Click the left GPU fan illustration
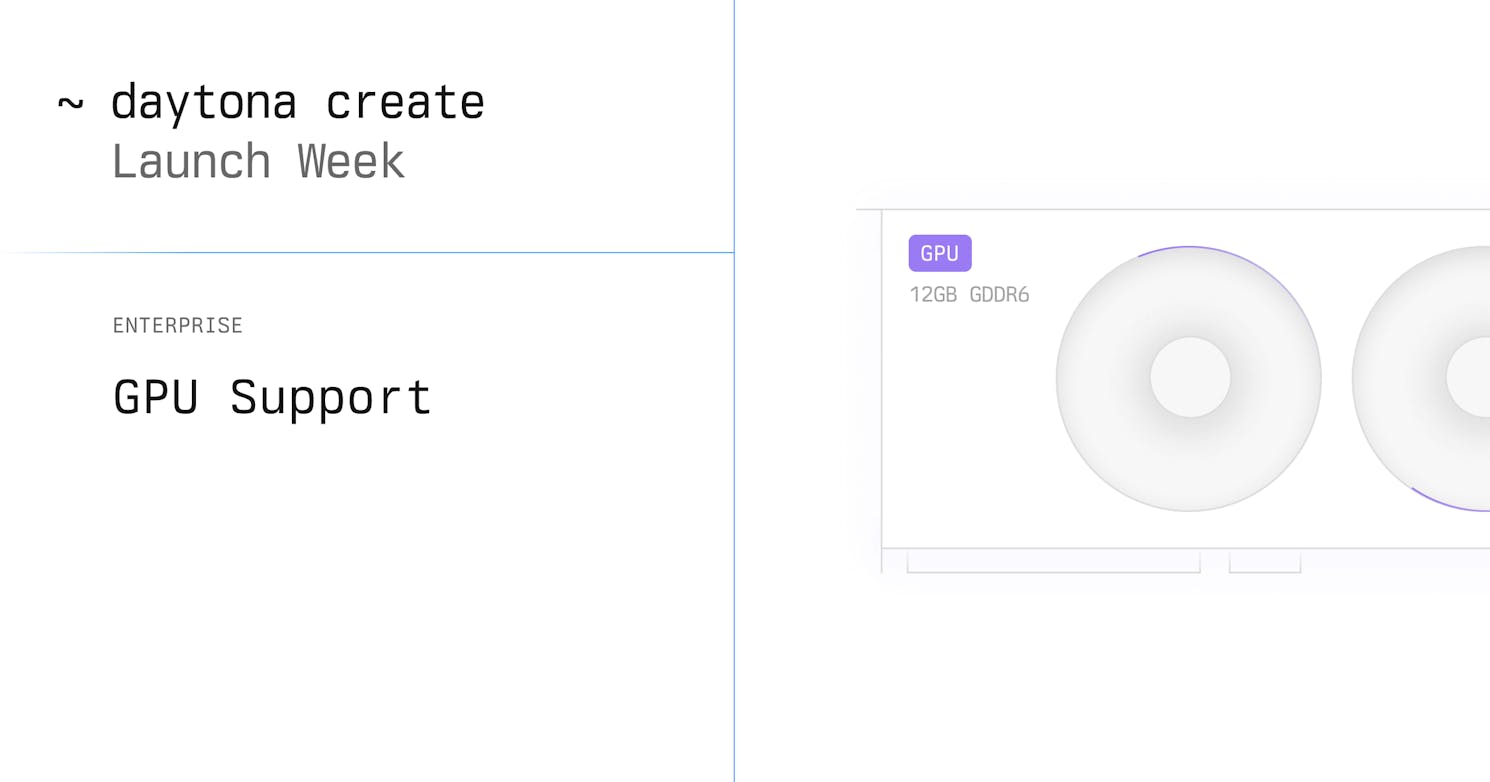The height and width of the screenshot is (782, 1490). coord(1189,378)
